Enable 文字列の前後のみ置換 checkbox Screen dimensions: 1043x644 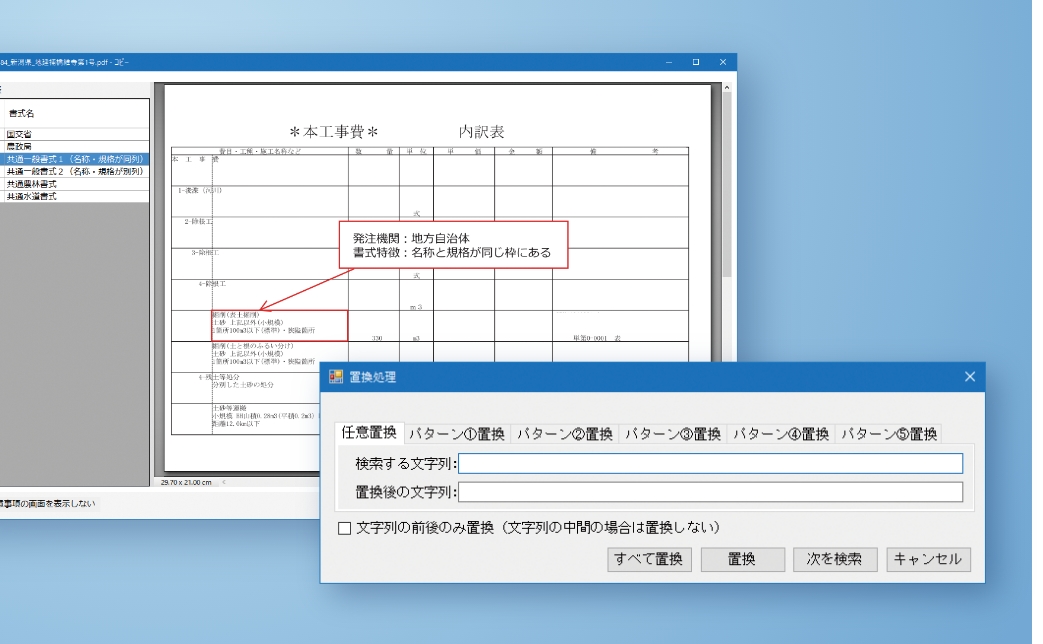(345, 527)
